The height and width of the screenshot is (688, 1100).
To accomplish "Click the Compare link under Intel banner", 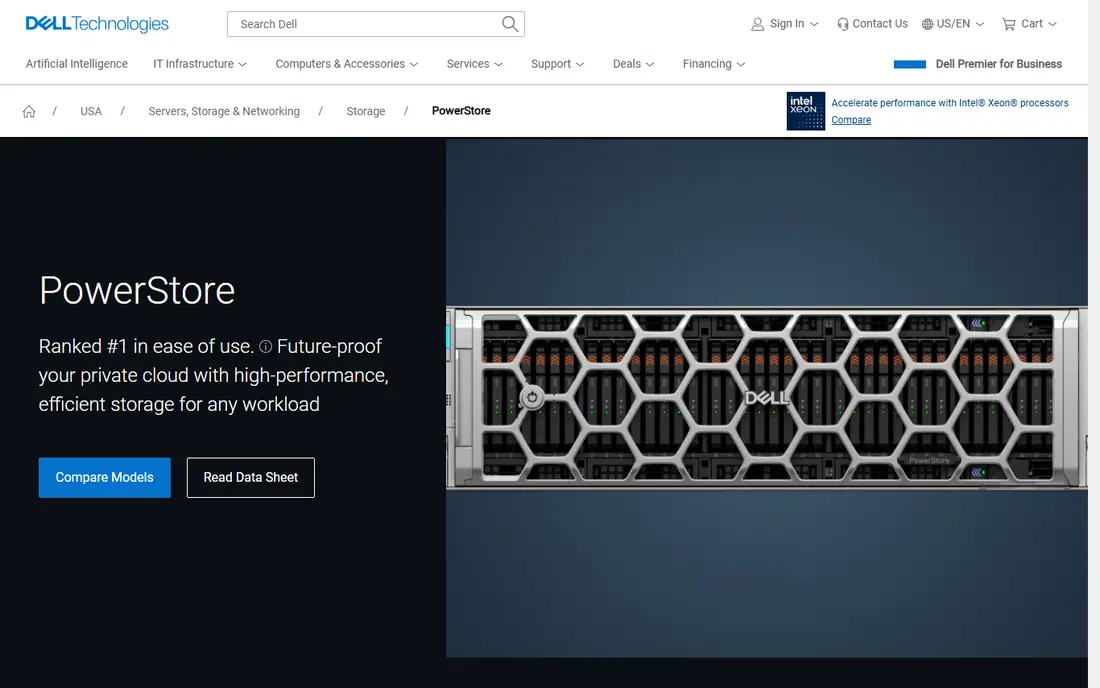I will [x=851, y=120].
